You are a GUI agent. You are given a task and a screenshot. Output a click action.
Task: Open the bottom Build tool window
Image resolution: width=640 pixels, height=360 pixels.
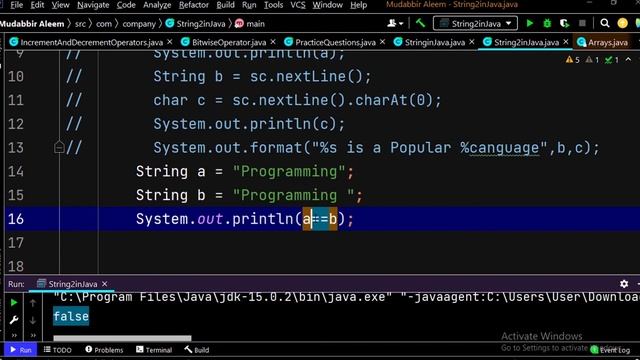tap(197, 350)
